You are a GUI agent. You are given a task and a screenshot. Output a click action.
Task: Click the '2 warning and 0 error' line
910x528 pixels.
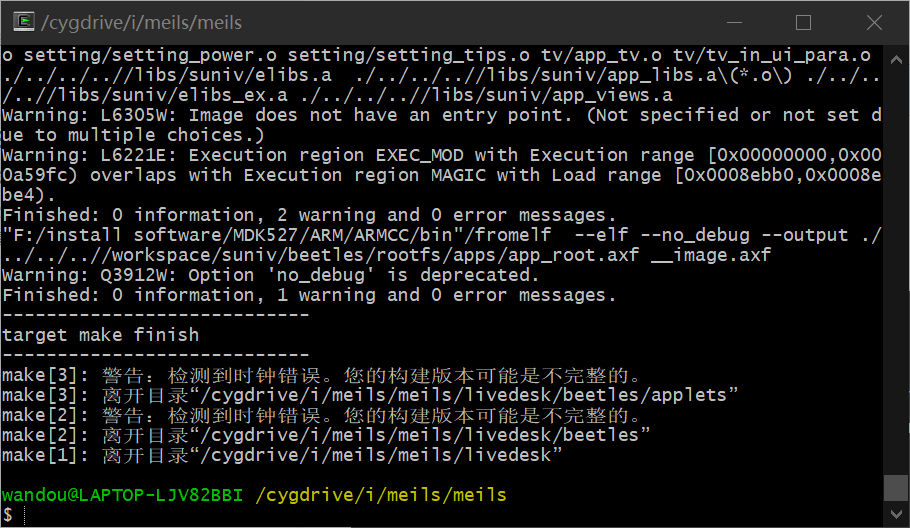click(x=309, y=215)
